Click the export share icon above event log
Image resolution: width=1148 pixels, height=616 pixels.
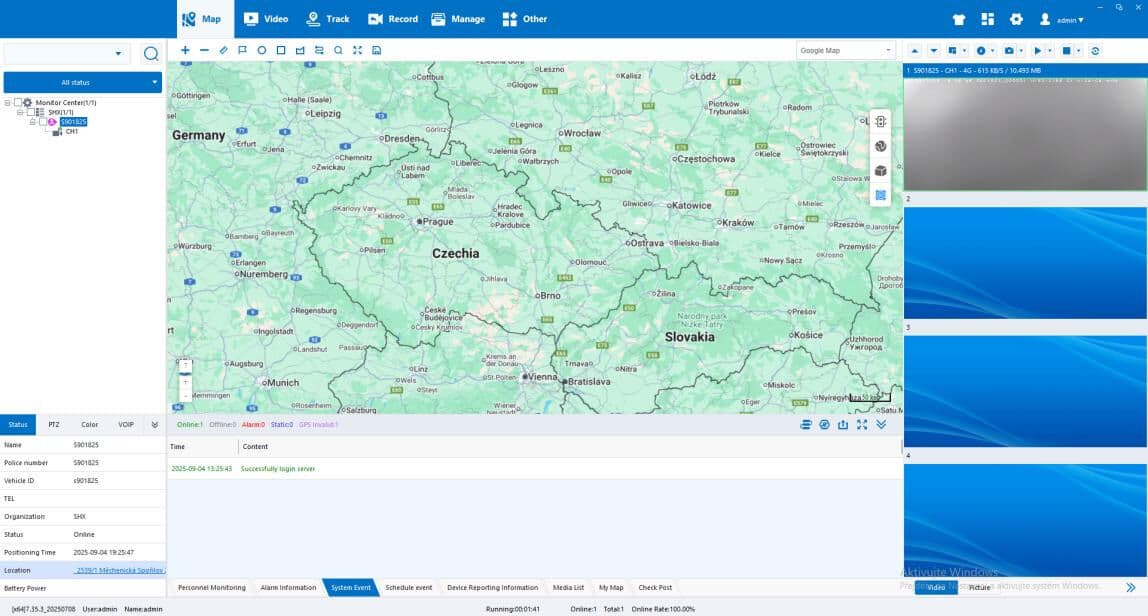[x=843, y=425]
